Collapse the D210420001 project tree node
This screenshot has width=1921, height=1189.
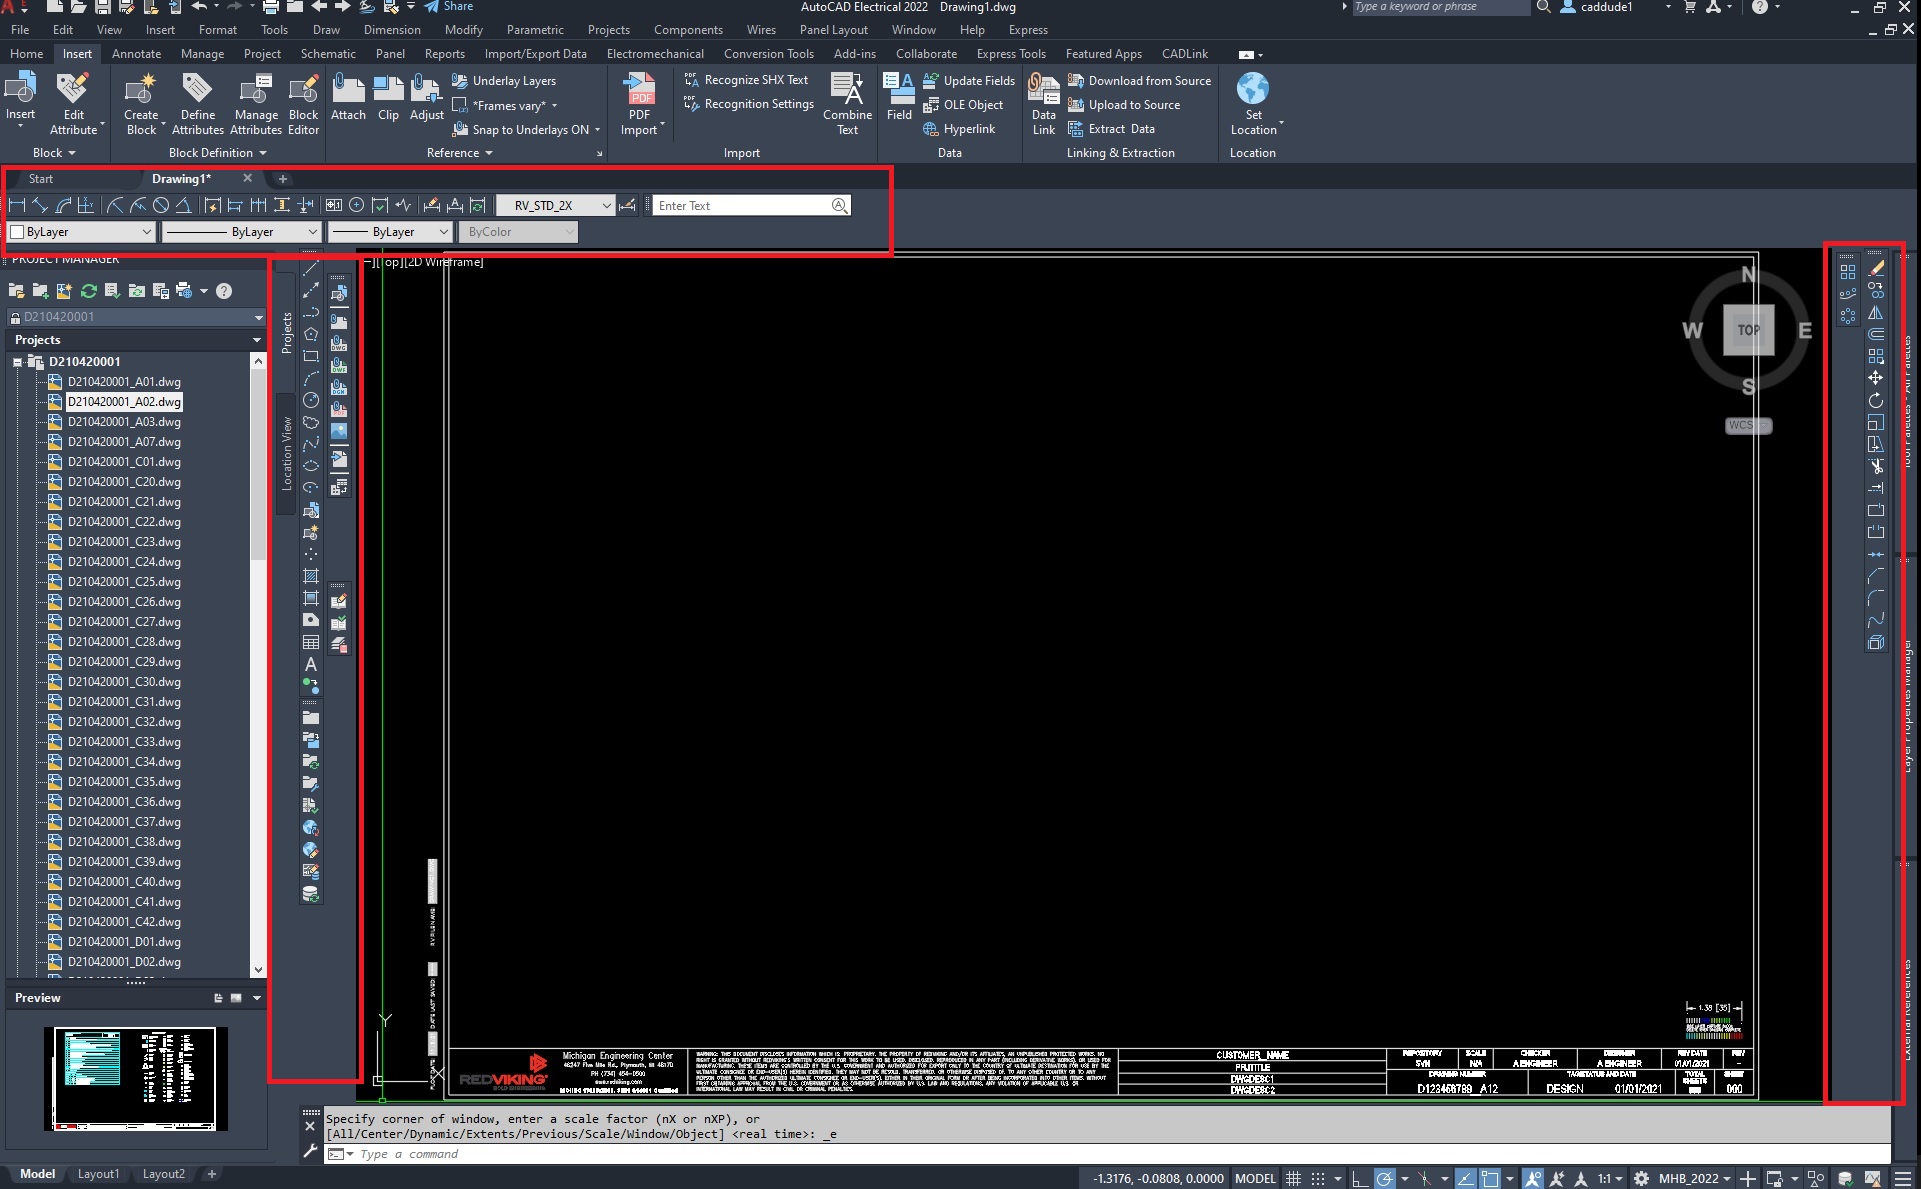[x=18, y=362]
